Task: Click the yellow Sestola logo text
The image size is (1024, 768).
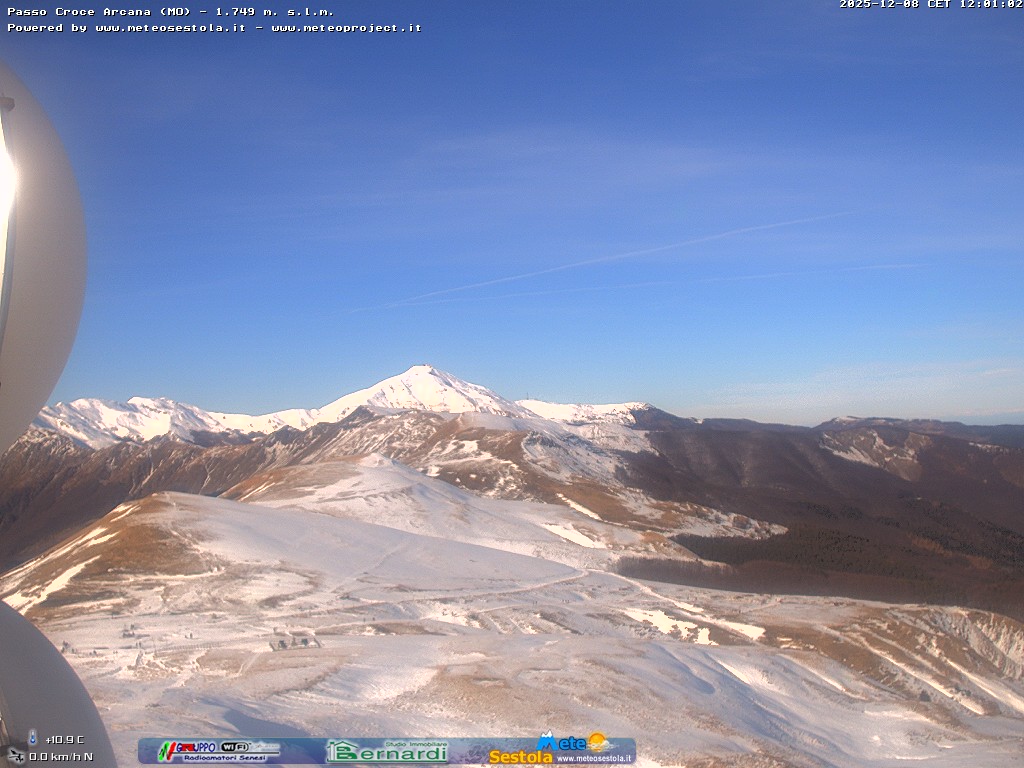Action: click(x=520, y=757)
